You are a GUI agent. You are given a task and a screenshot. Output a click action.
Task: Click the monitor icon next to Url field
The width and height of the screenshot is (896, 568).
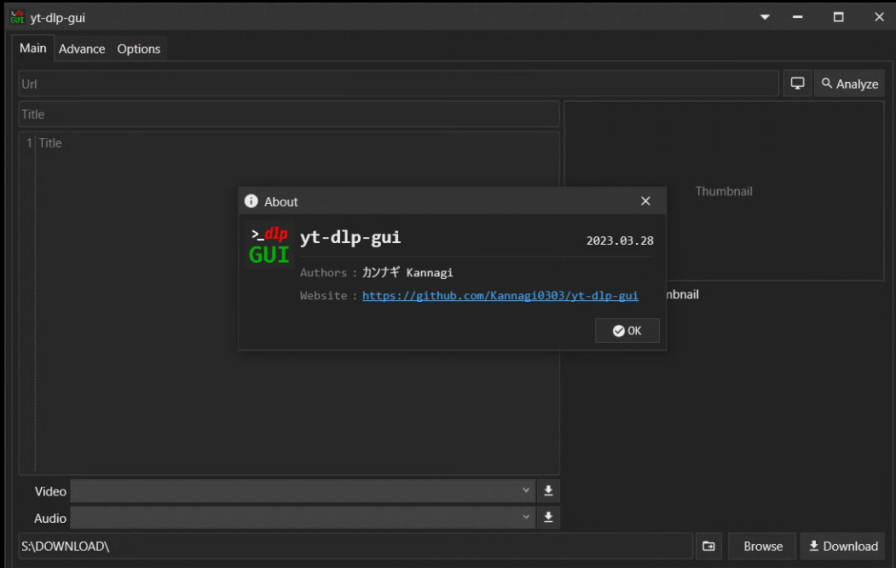pos(797,83)
